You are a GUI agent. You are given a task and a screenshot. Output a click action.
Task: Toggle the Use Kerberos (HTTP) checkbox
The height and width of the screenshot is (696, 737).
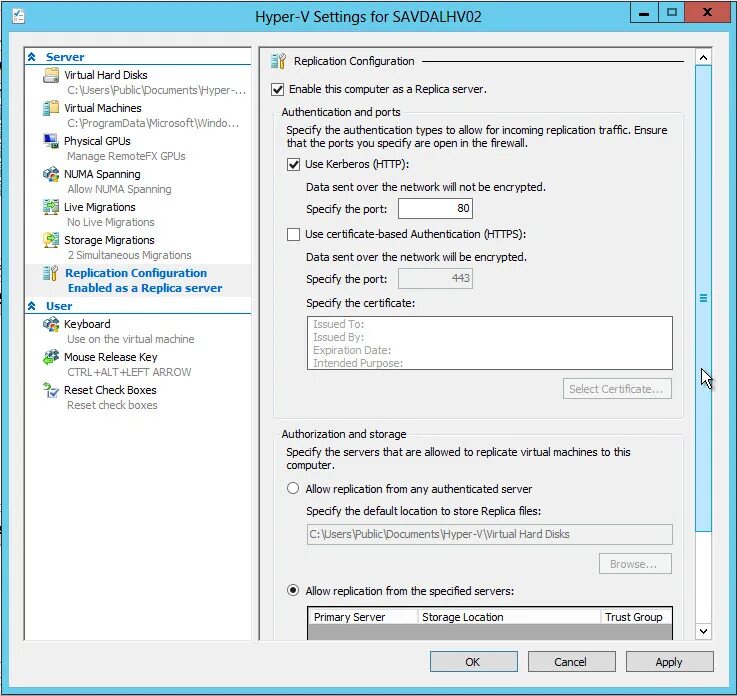click(293, 164)
